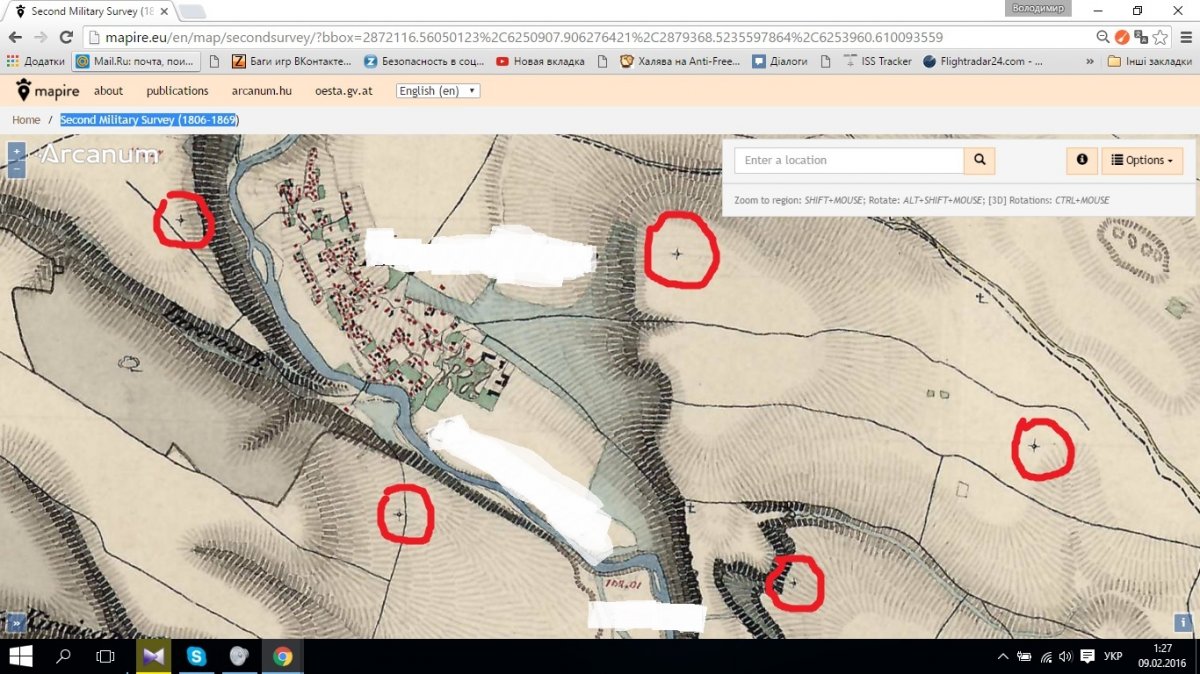Open the Skype app from the taskbar

(x=196, y=656)
